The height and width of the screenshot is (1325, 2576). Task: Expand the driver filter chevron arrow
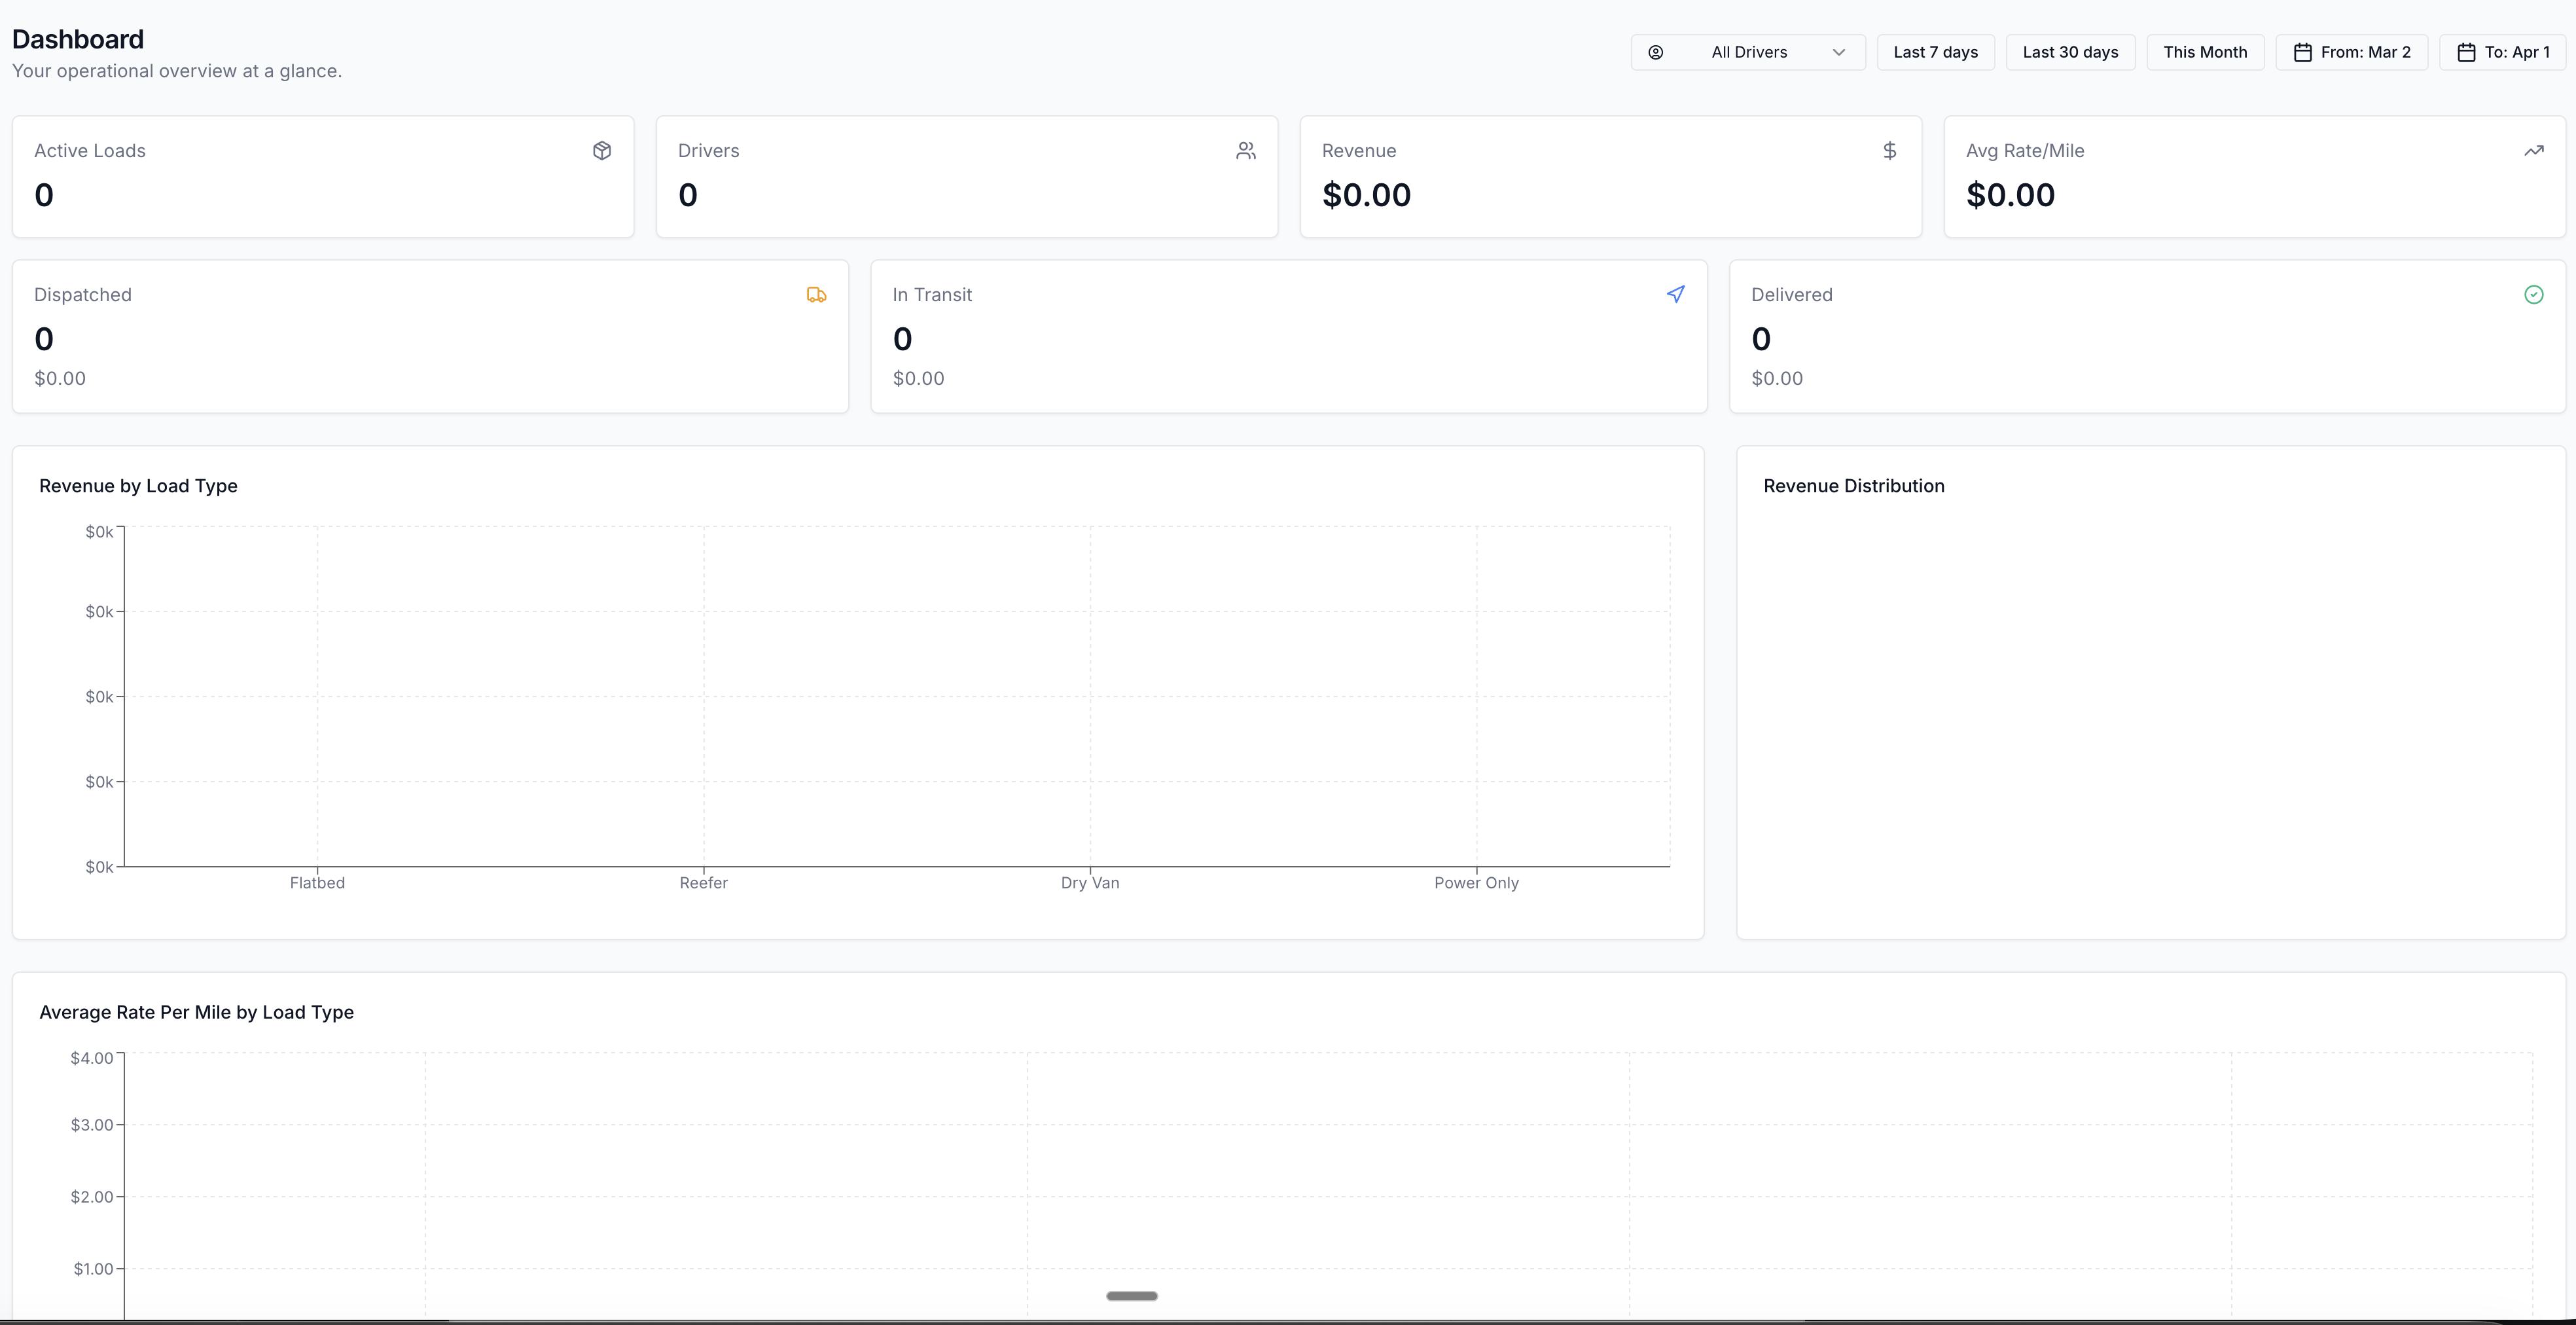pyautogui.click(x=1838, y=52)
